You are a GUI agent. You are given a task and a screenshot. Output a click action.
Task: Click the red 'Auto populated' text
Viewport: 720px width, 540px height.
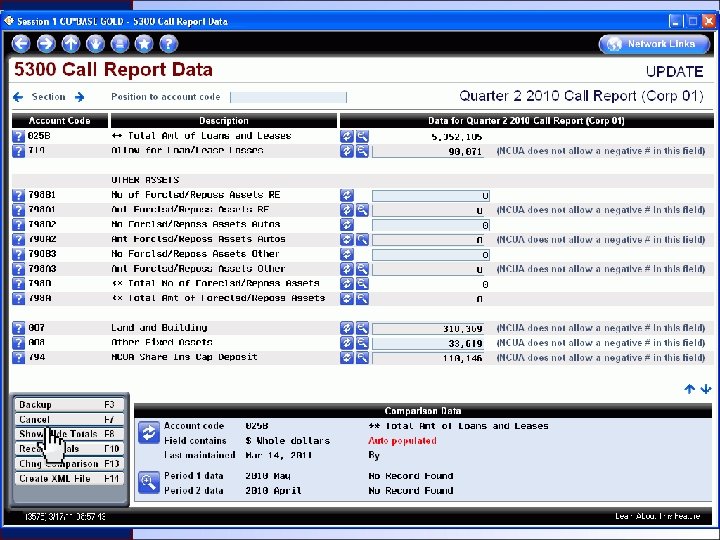coord(402,441)
